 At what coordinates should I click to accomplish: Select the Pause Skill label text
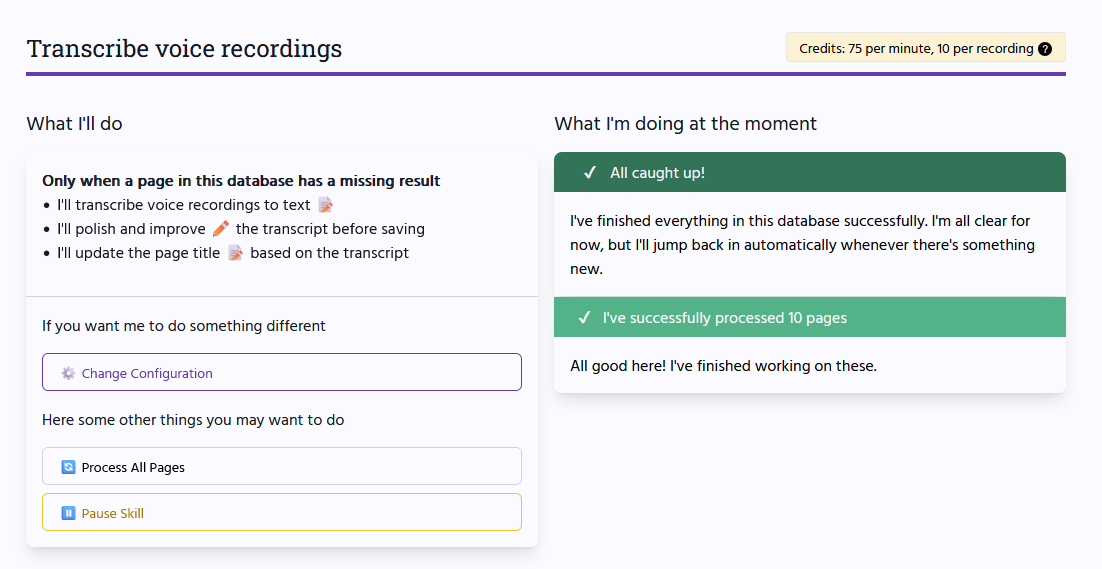tap(112, 513)
